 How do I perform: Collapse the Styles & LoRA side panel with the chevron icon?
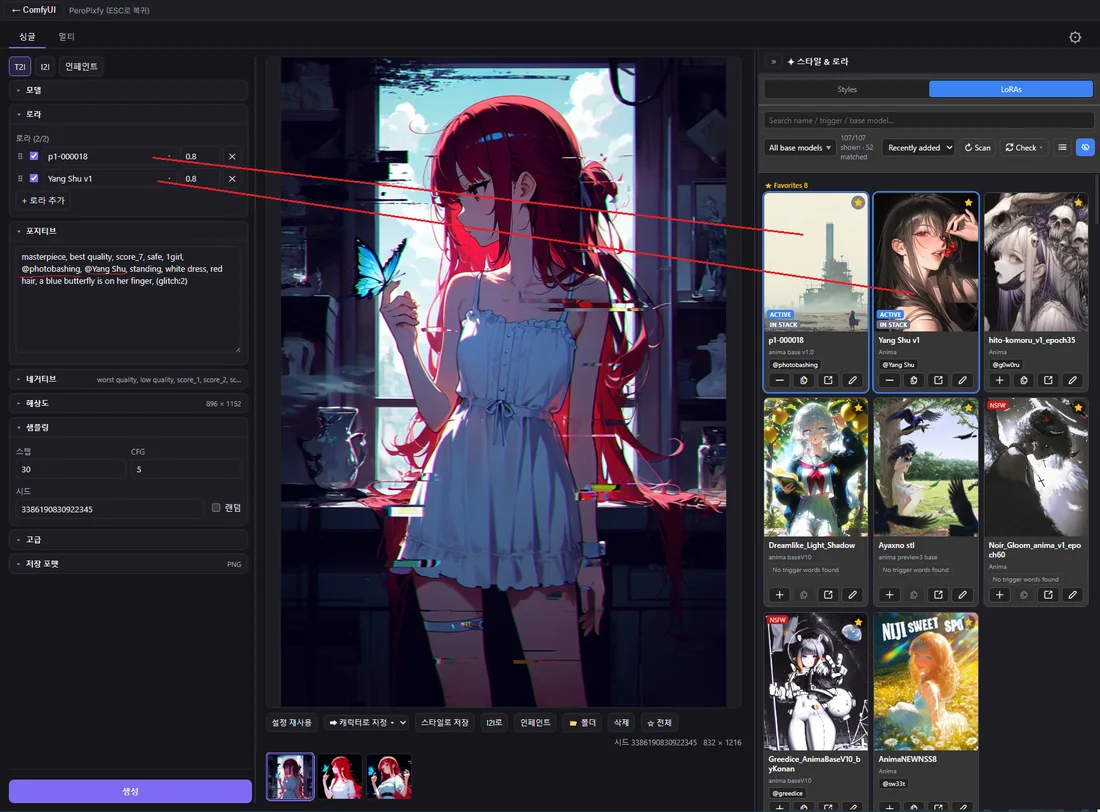(x=773, y=62)
